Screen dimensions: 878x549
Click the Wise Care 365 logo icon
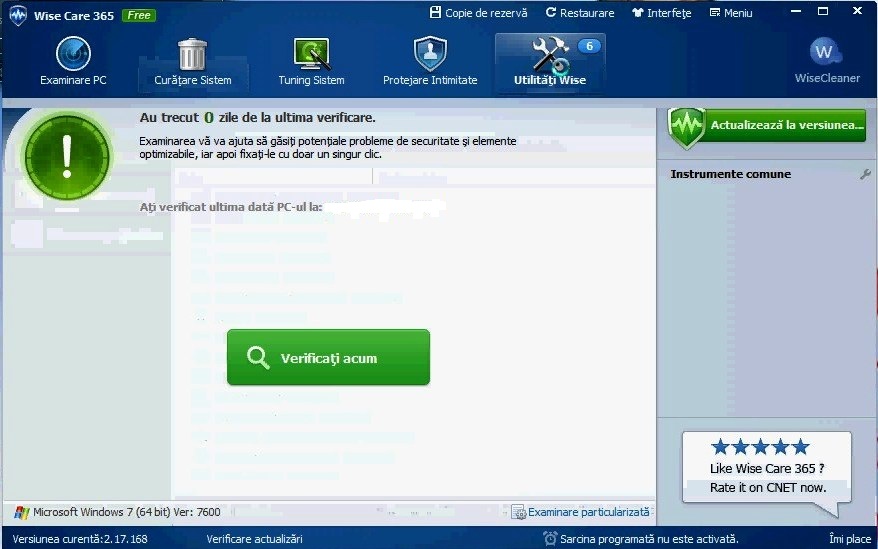[x=18, y=15]
